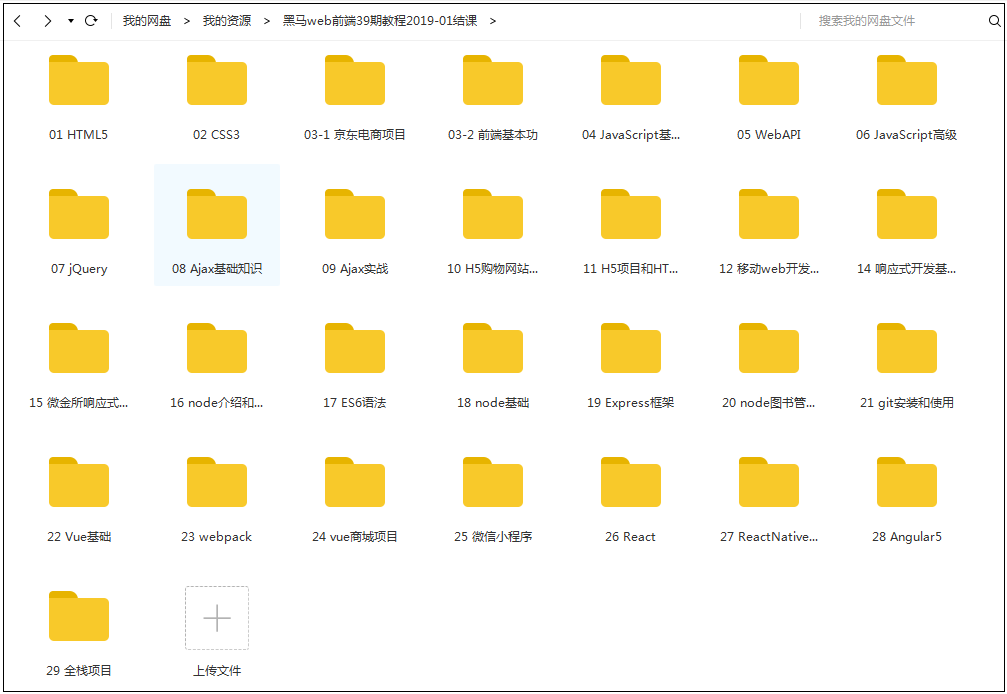This screenshot has width=1007, height=694.
Task: Go forward with the right arrow
Action: pos(48,21)
